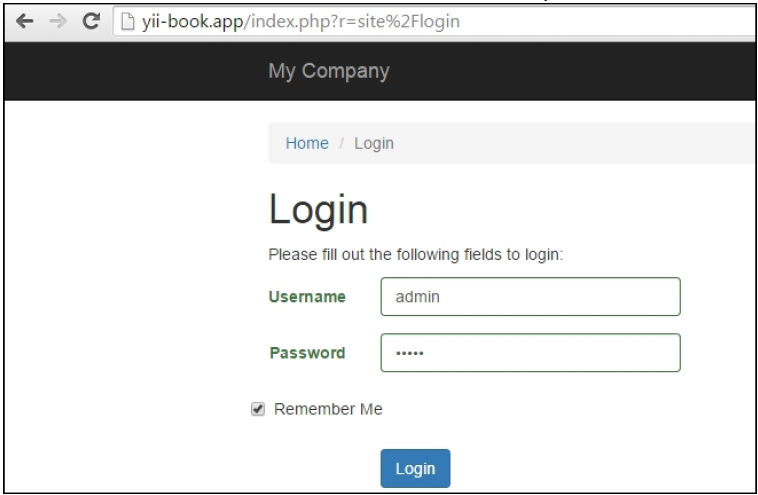Submit the form with the blue Login button
758x495 pixels.
click(415, 468)
